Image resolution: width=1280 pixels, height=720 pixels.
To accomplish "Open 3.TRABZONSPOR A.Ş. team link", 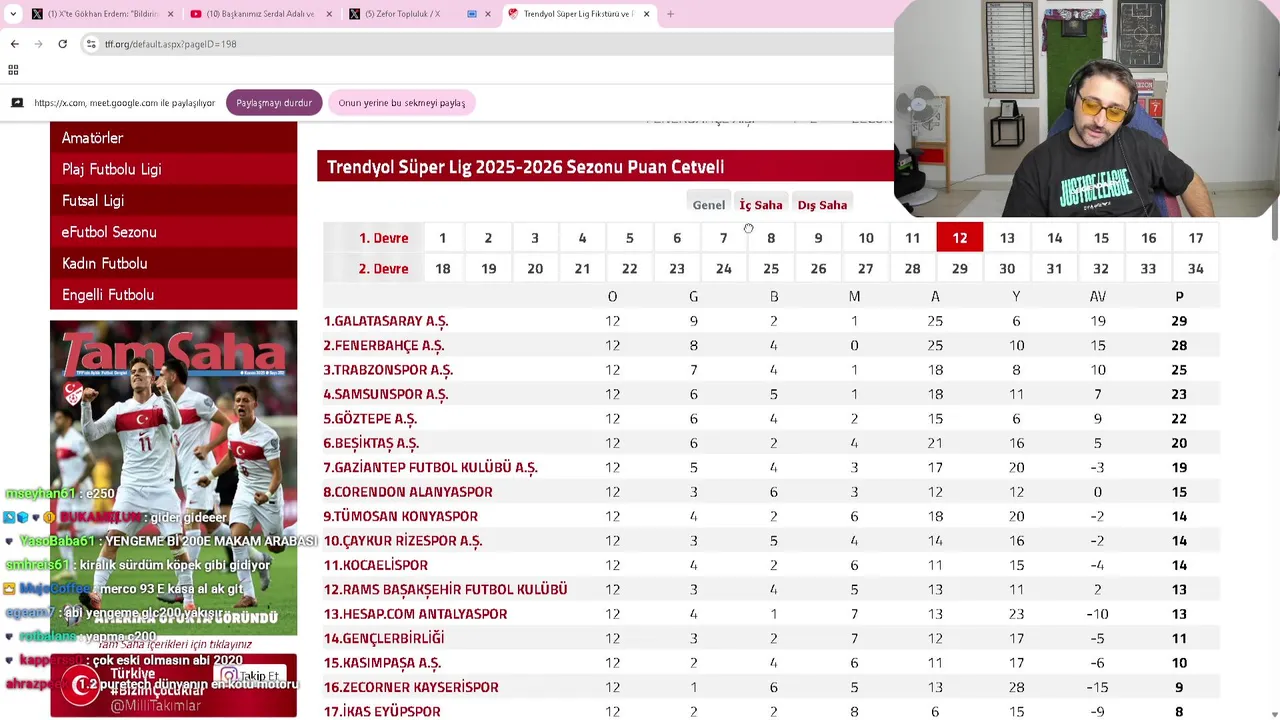I will coord(388,370).
